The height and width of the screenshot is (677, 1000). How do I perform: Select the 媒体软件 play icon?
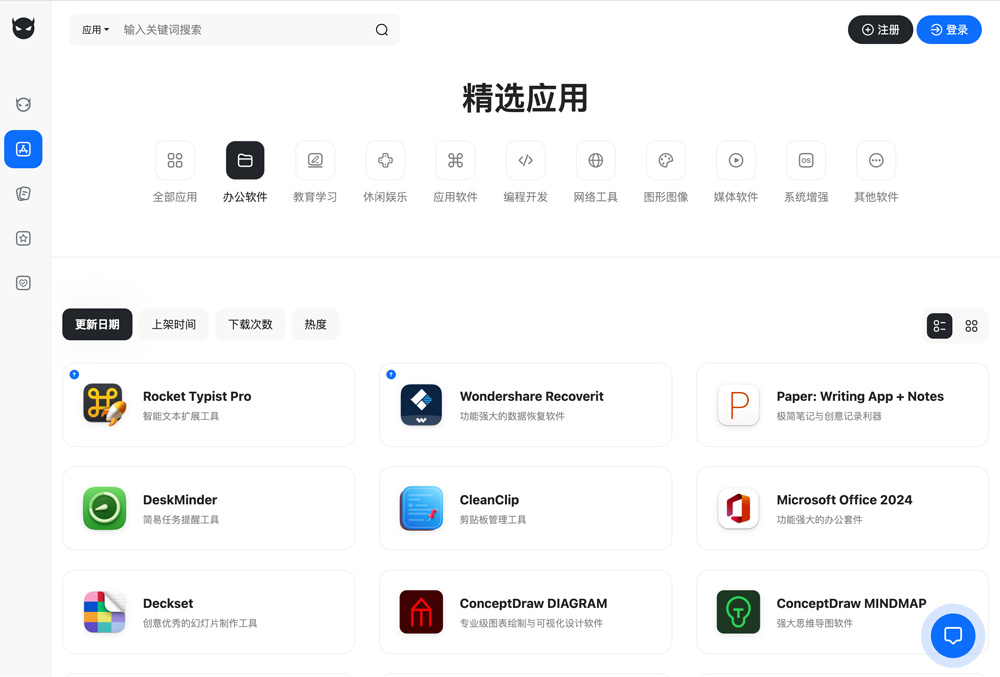(735, 160)
